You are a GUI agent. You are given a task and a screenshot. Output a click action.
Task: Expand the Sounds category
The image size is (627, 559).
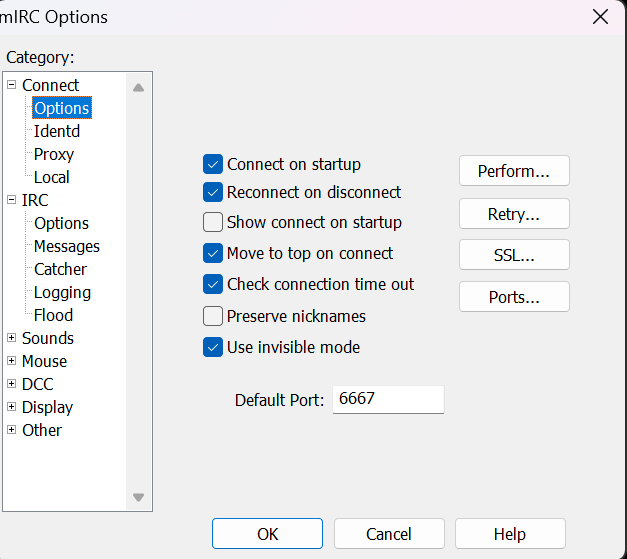[x=12, y=338]
